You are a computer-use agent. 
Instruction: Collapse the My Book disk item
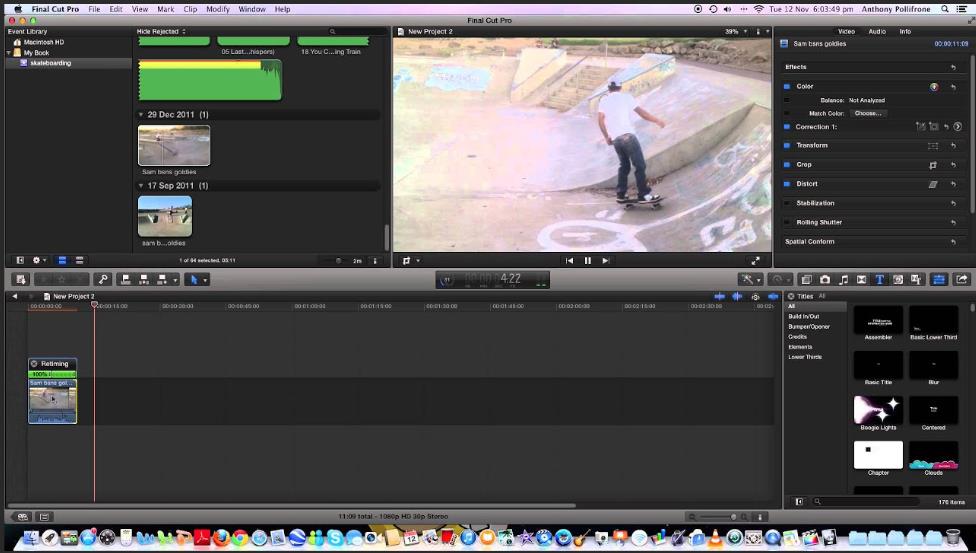tap(9, 53)
